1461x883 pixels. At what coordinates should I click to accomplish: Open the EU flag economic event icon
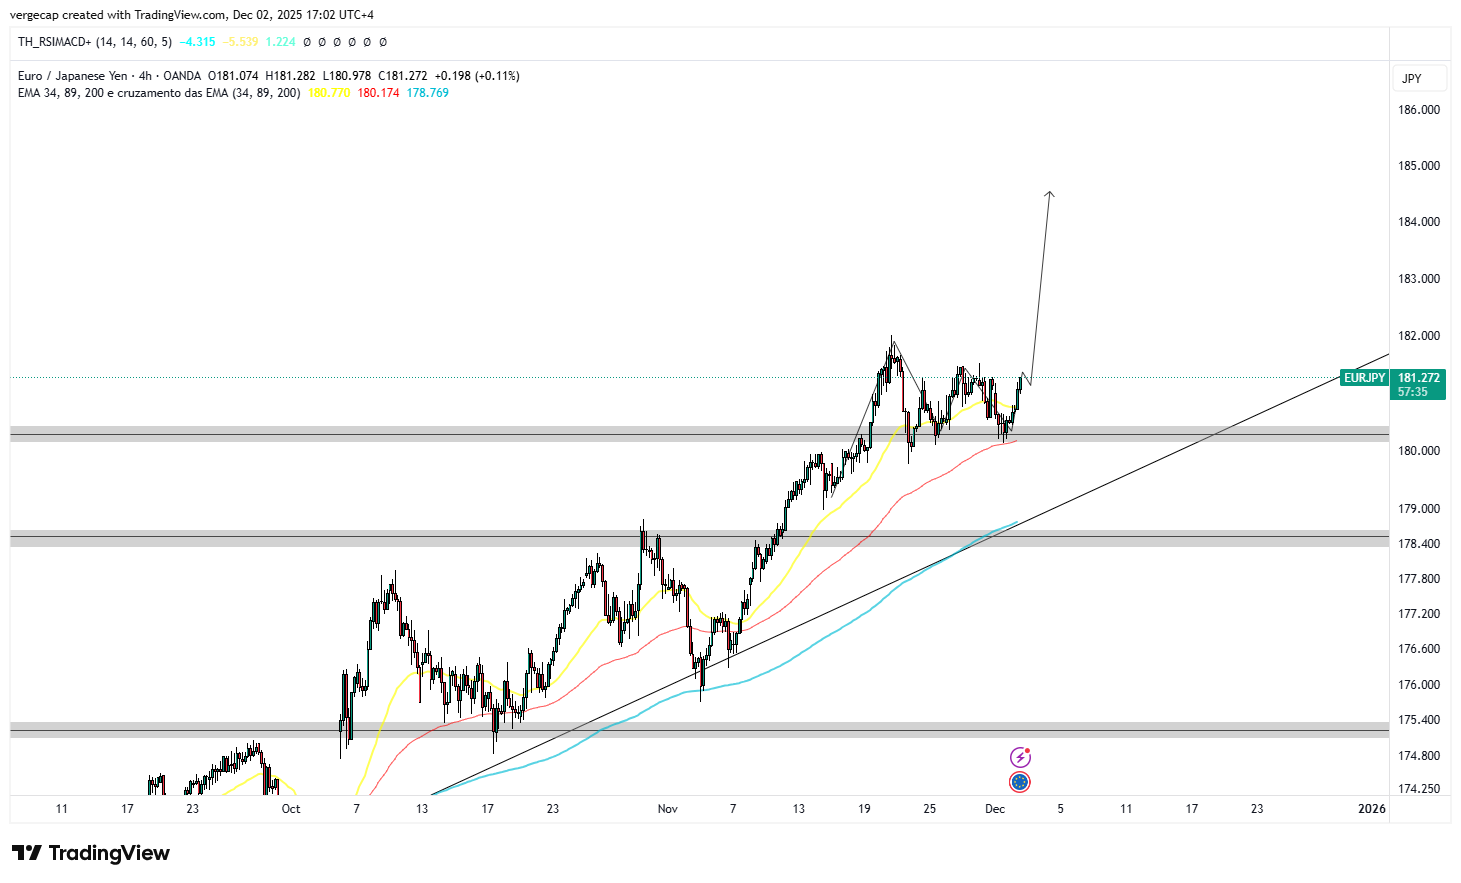click(x=1019, y=781)
